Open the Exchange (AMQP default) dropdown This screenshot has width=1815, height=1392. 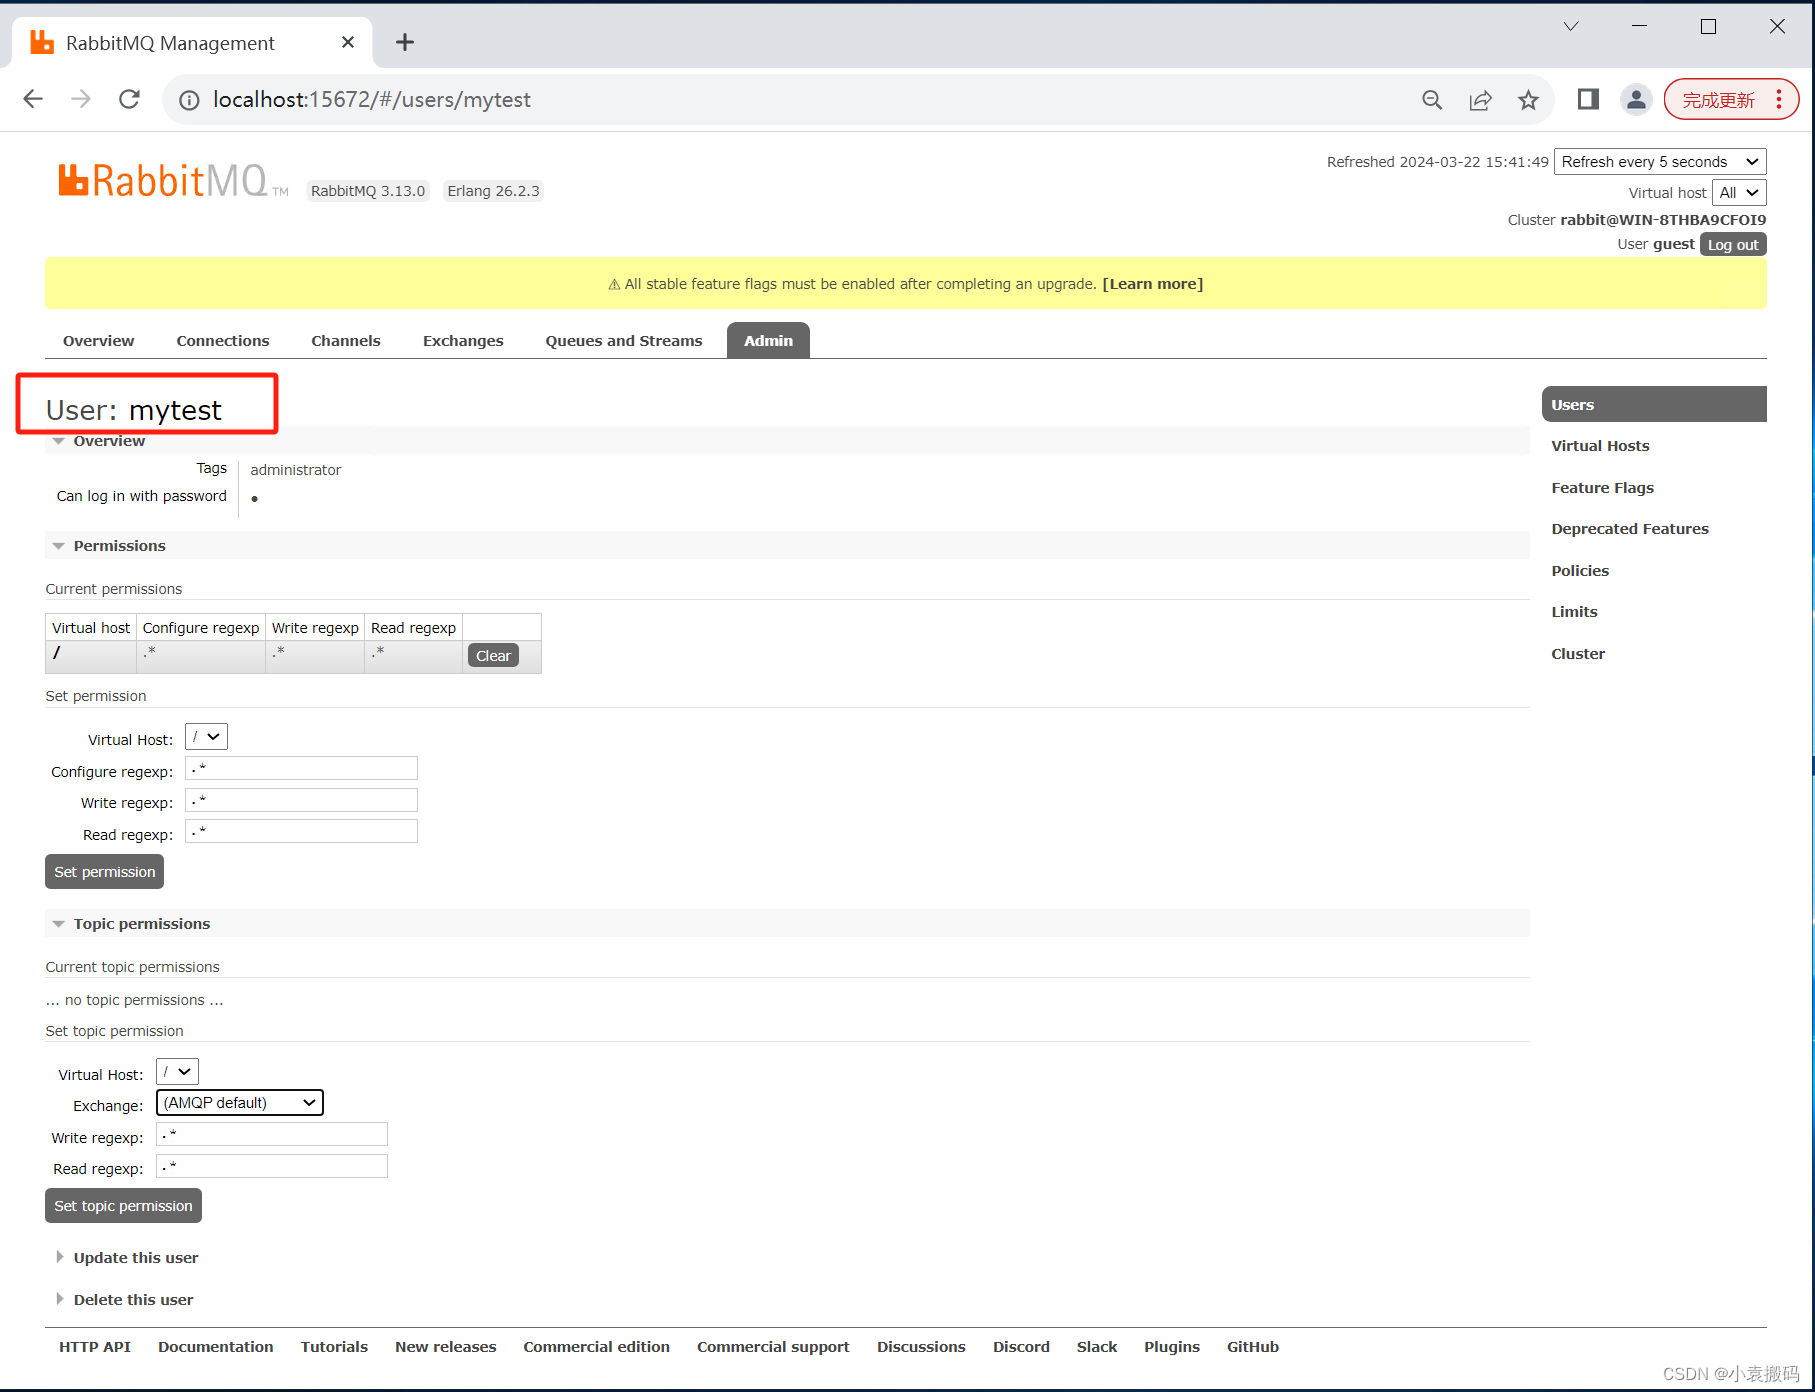click(x=240, y=1103)
